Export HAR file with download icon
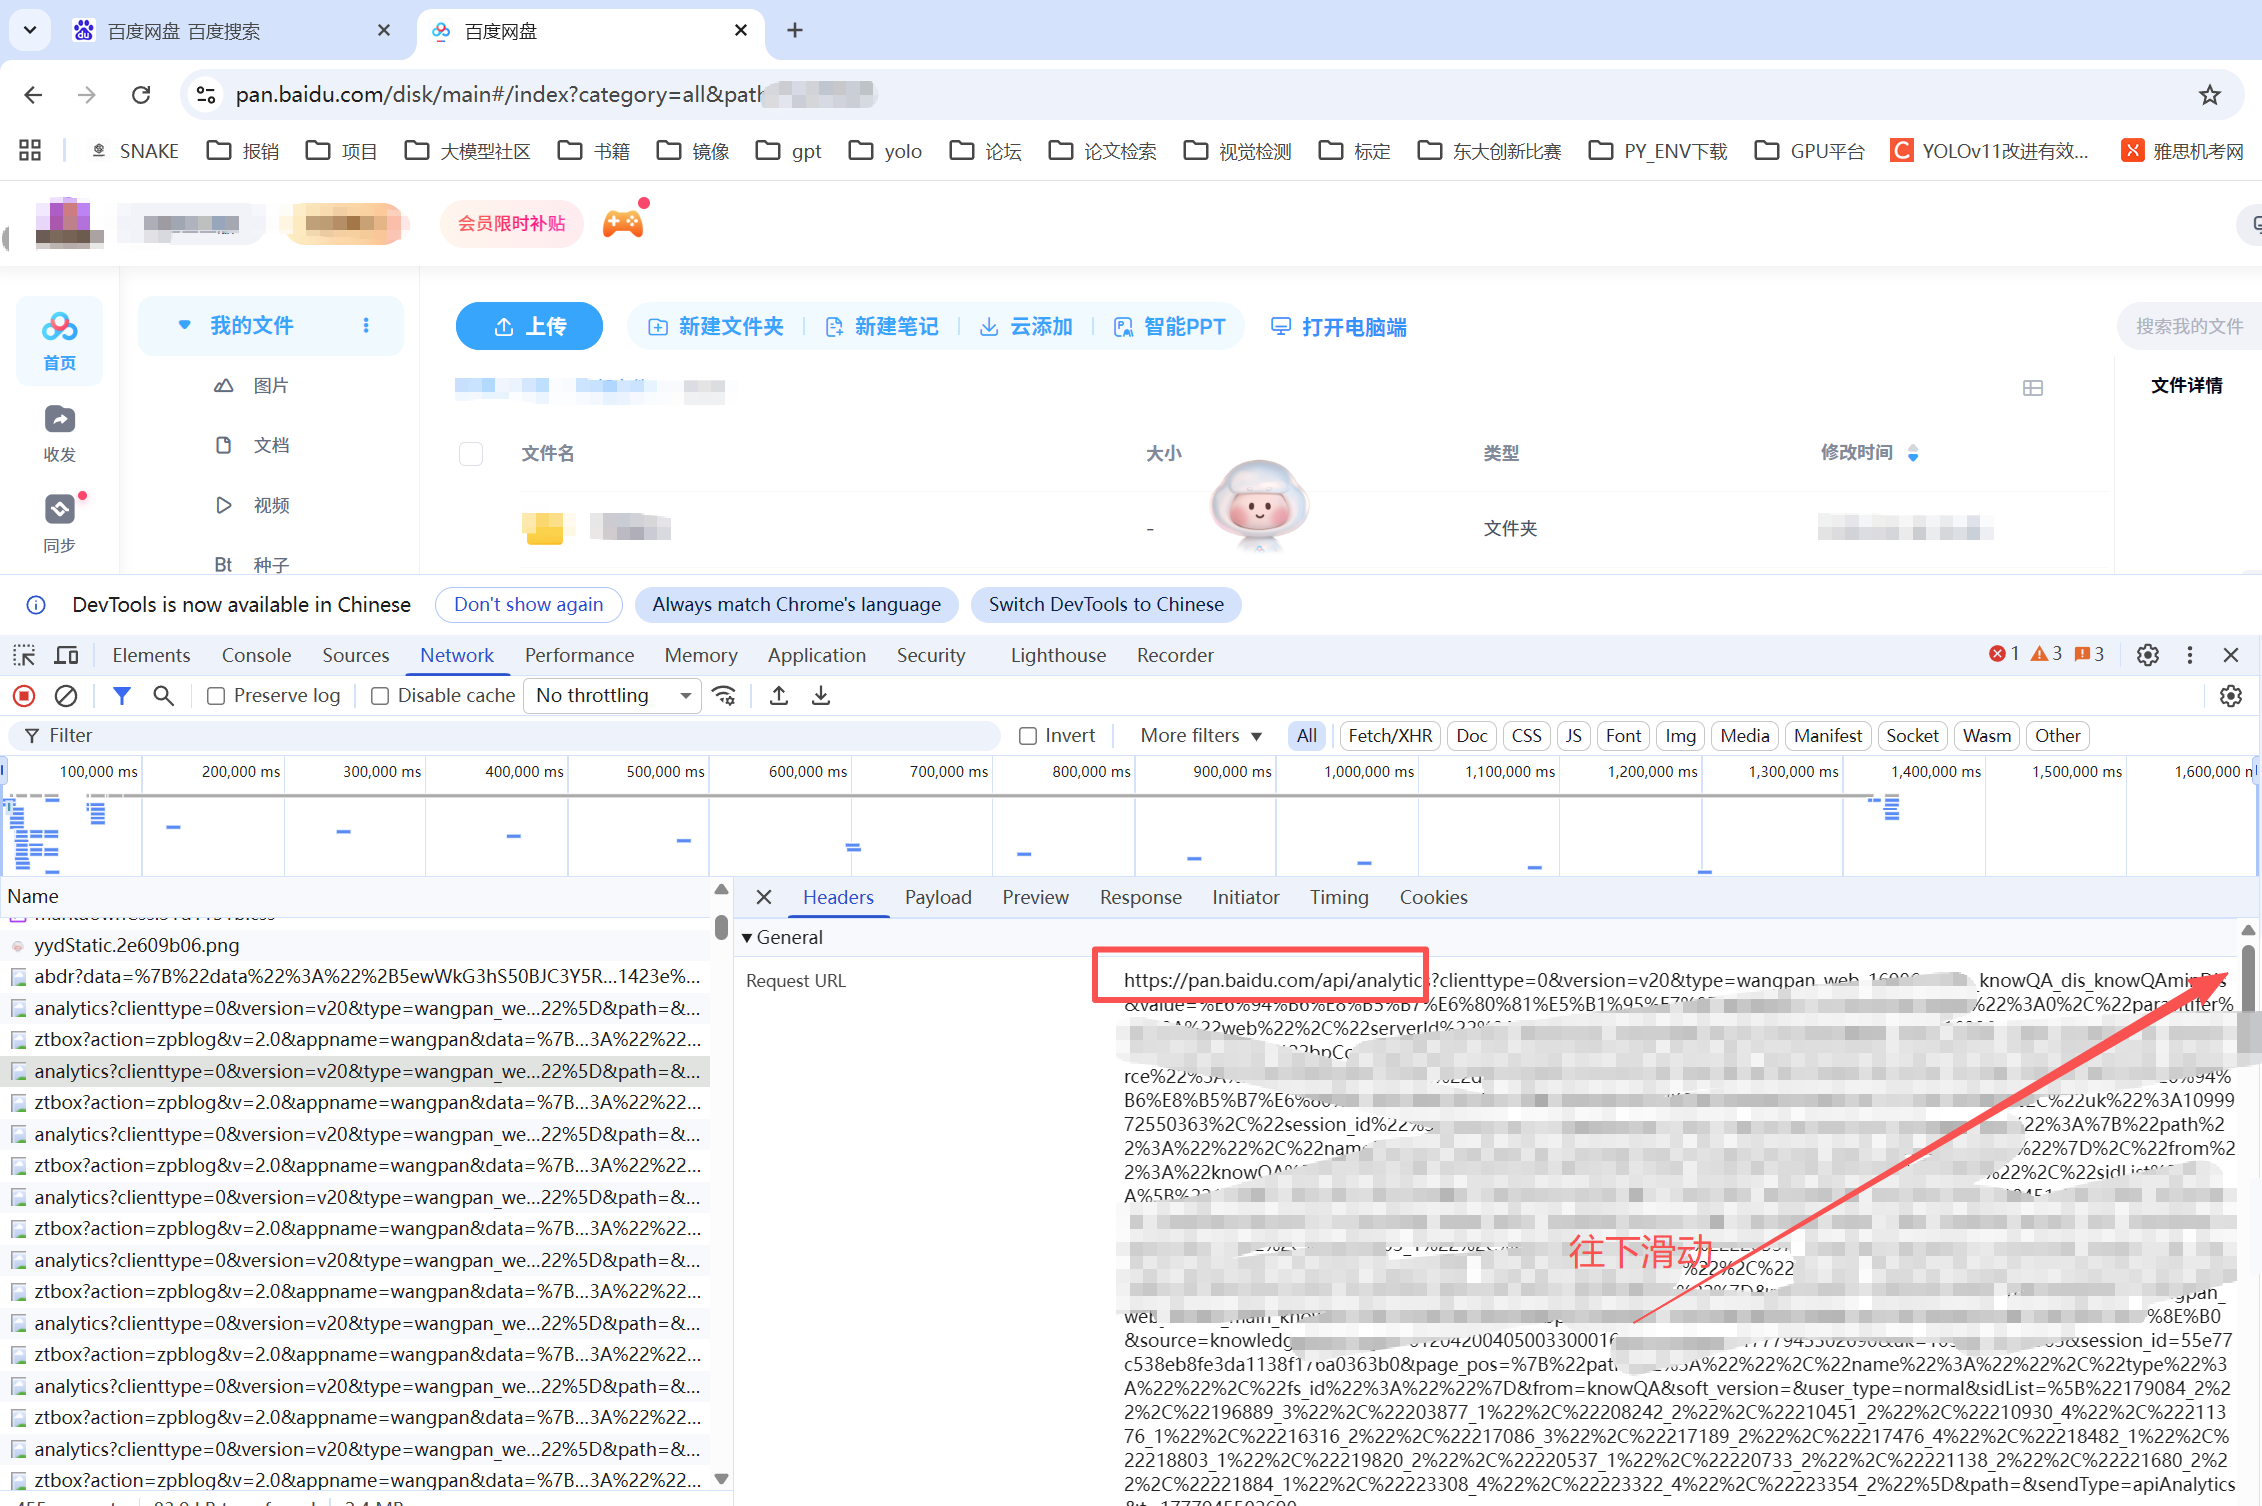Screen dimensions: 2262x1506 coord(821,696)
